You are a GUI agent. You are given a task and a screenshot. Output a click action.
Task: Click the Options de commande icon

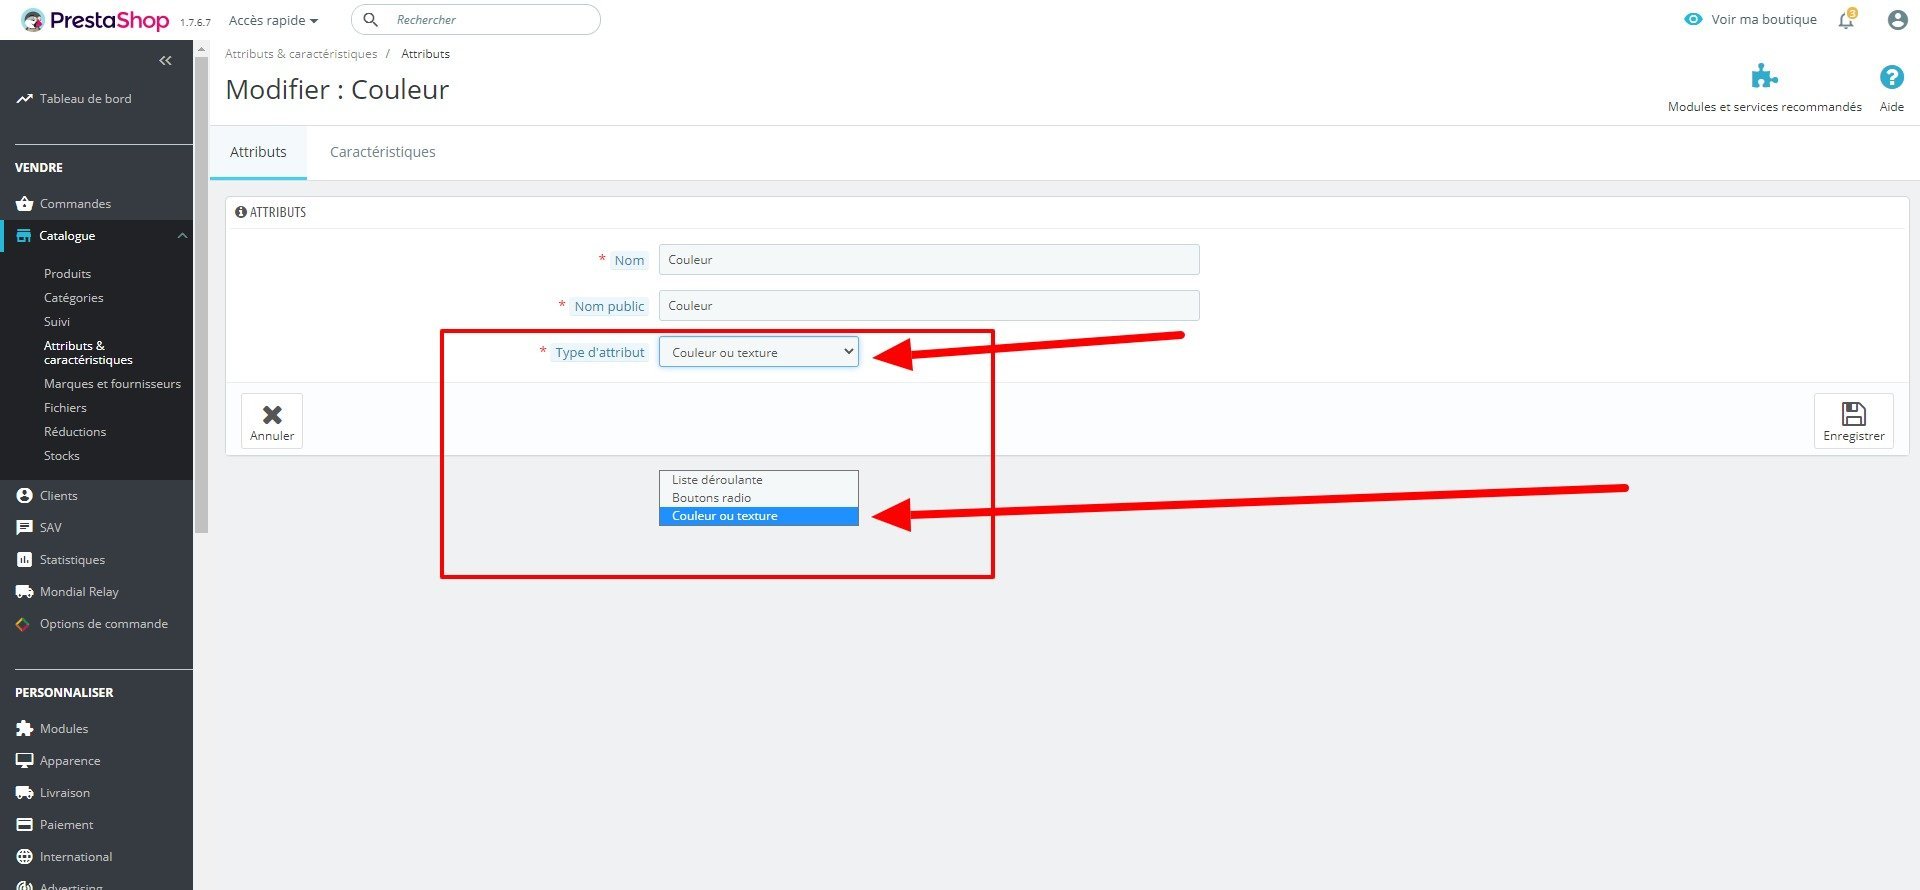click(x=23, y=624)
